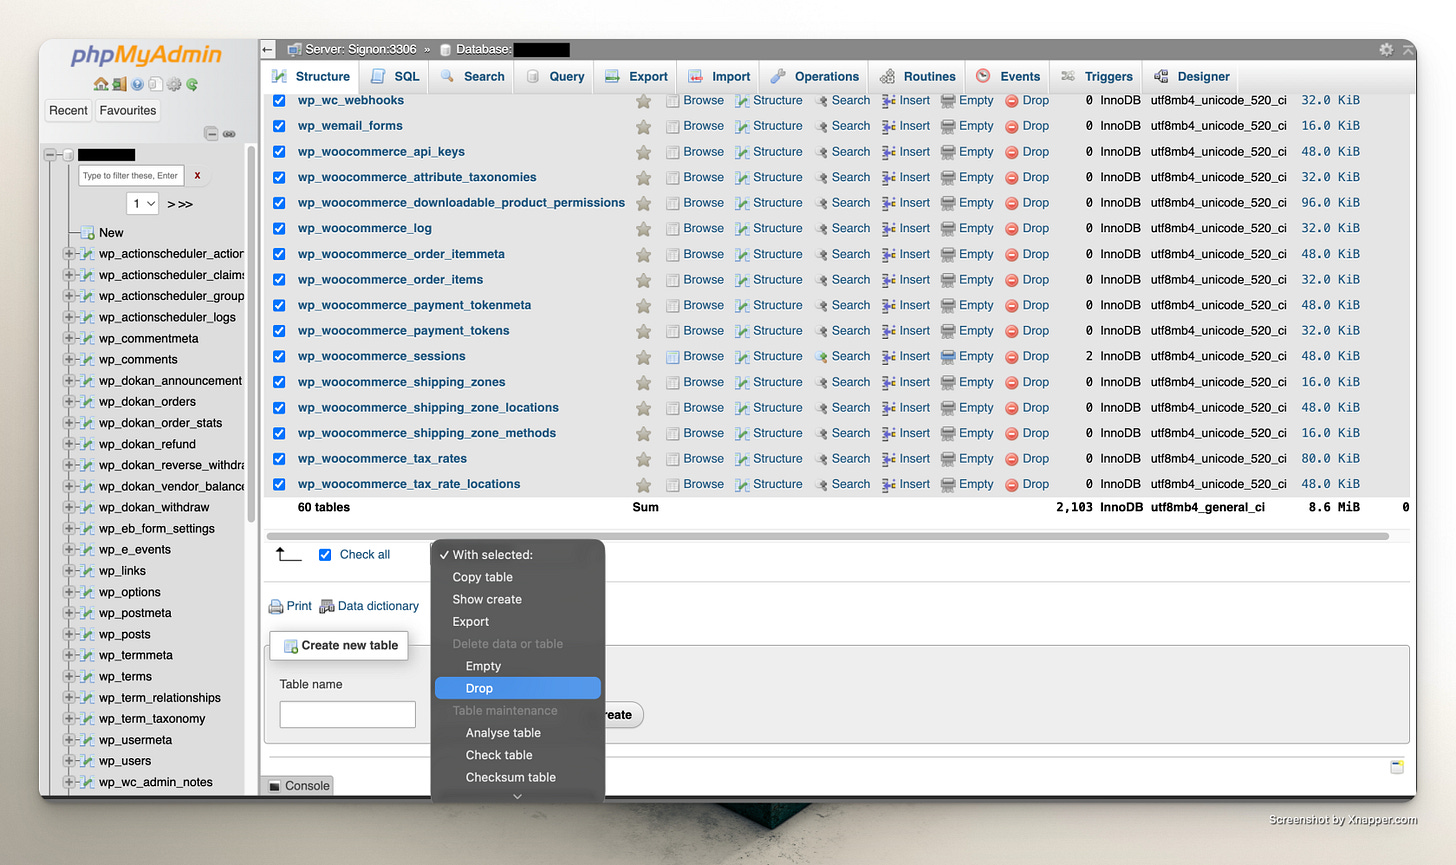This screenshot has width=1456, height=865.
Task: Open the Operations tab
Action: click(814, 76)
